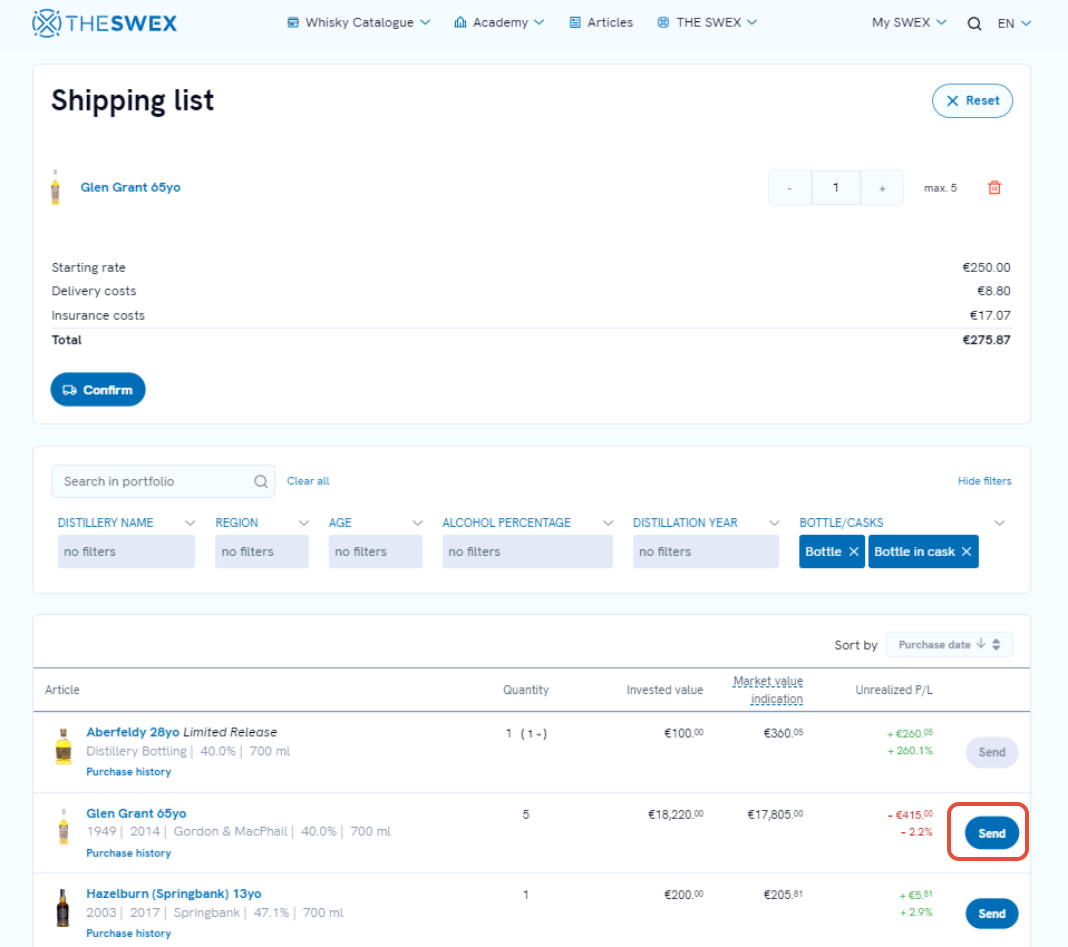The image size is (1068, 947).
Task: Click Distillery Name no filters box
Action: tap(126, 552)
